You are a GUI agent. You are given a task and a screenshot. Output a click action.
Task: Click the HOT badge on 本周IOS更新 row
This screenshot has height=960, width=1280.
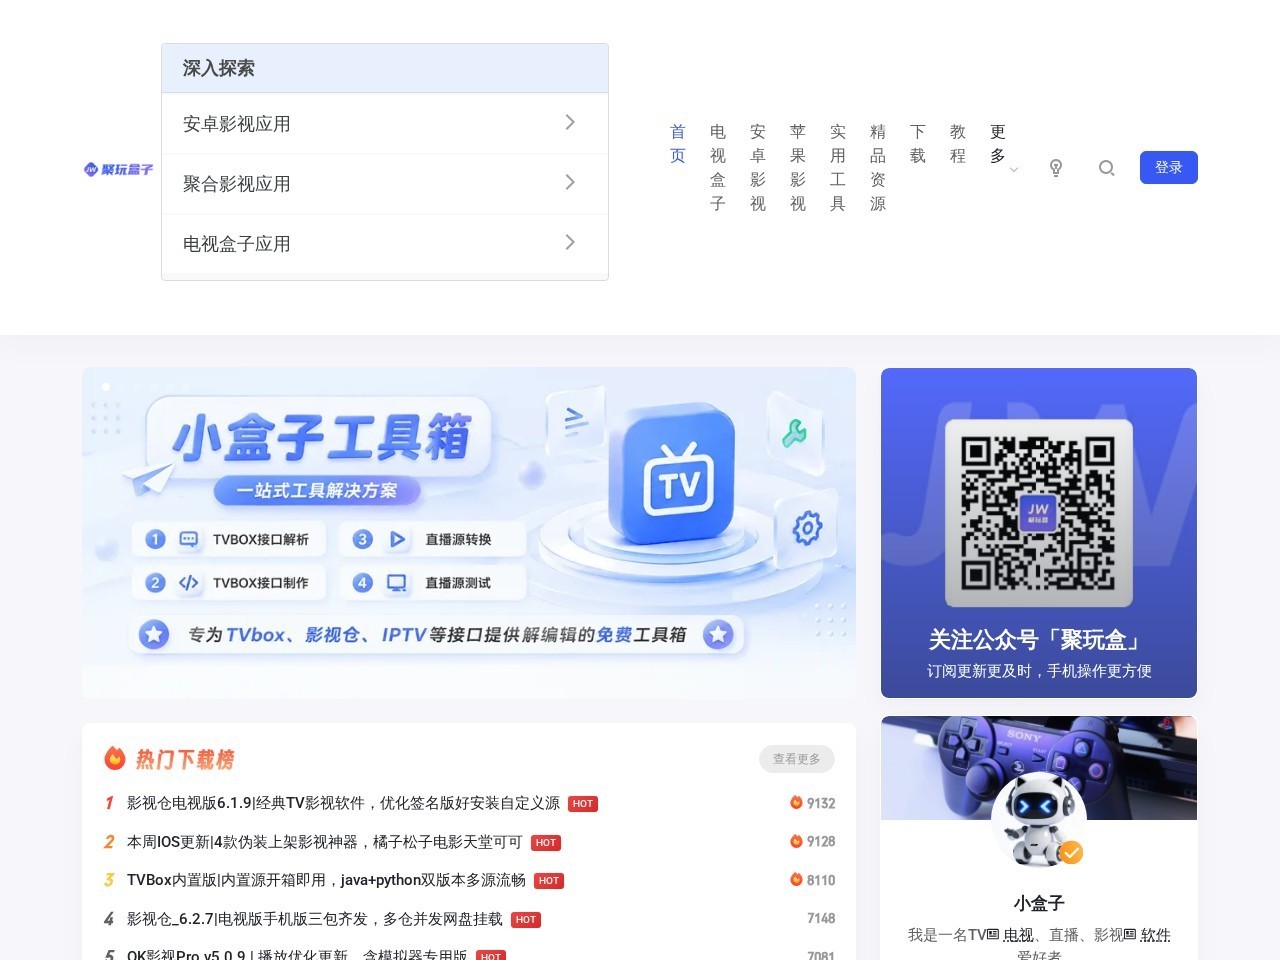[546, 842]
